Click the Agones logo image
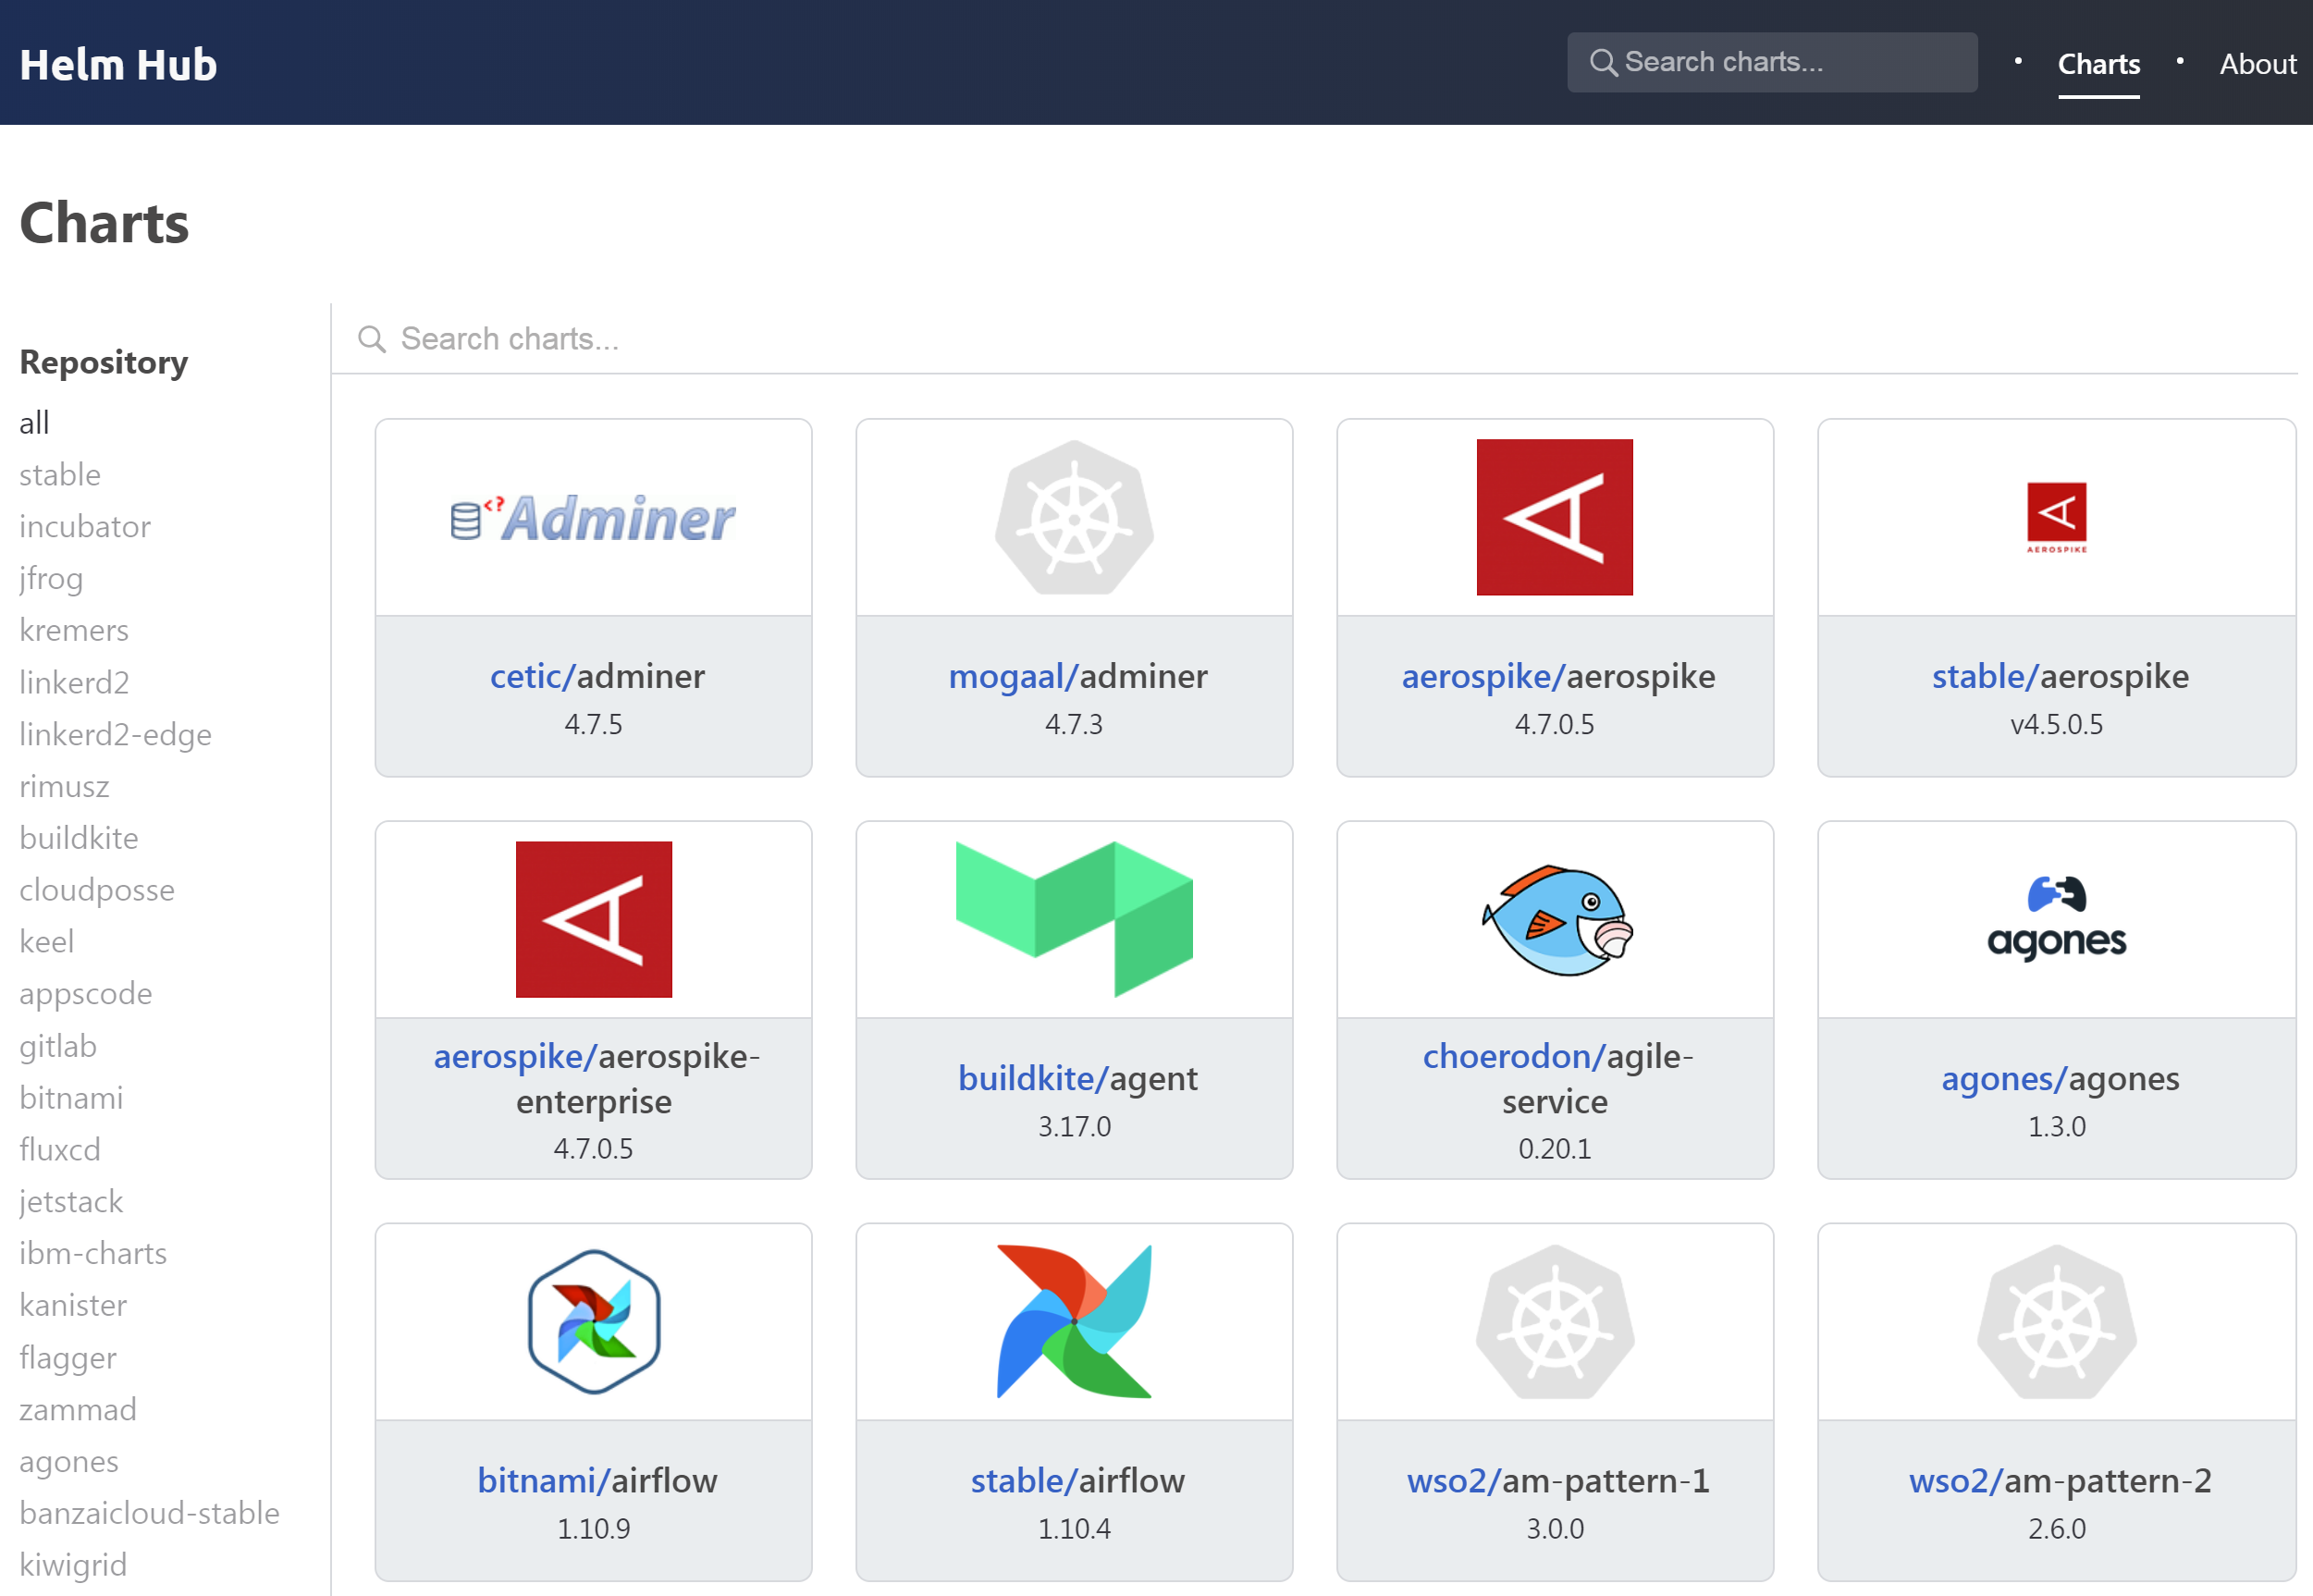The height and width of the screenshot is (1596, 2313). pos(2056,918)
